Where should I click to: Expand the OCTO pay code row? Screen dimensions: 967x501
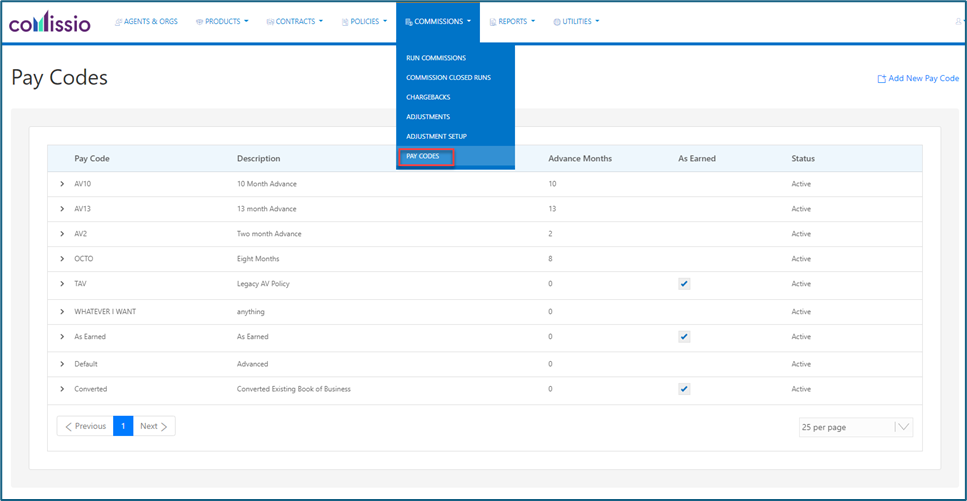point(62,259)
